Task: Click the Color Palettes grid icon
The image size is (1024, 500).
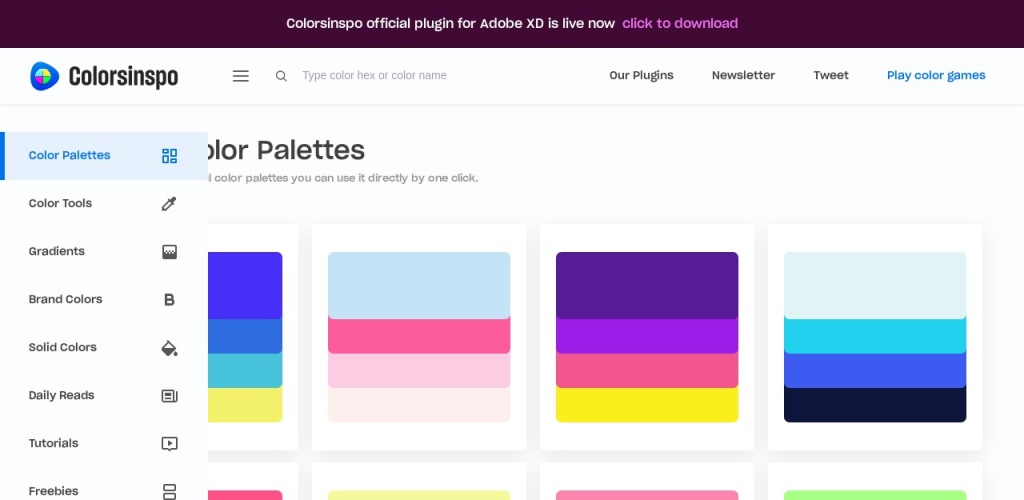Action: [x=169, y=156]
